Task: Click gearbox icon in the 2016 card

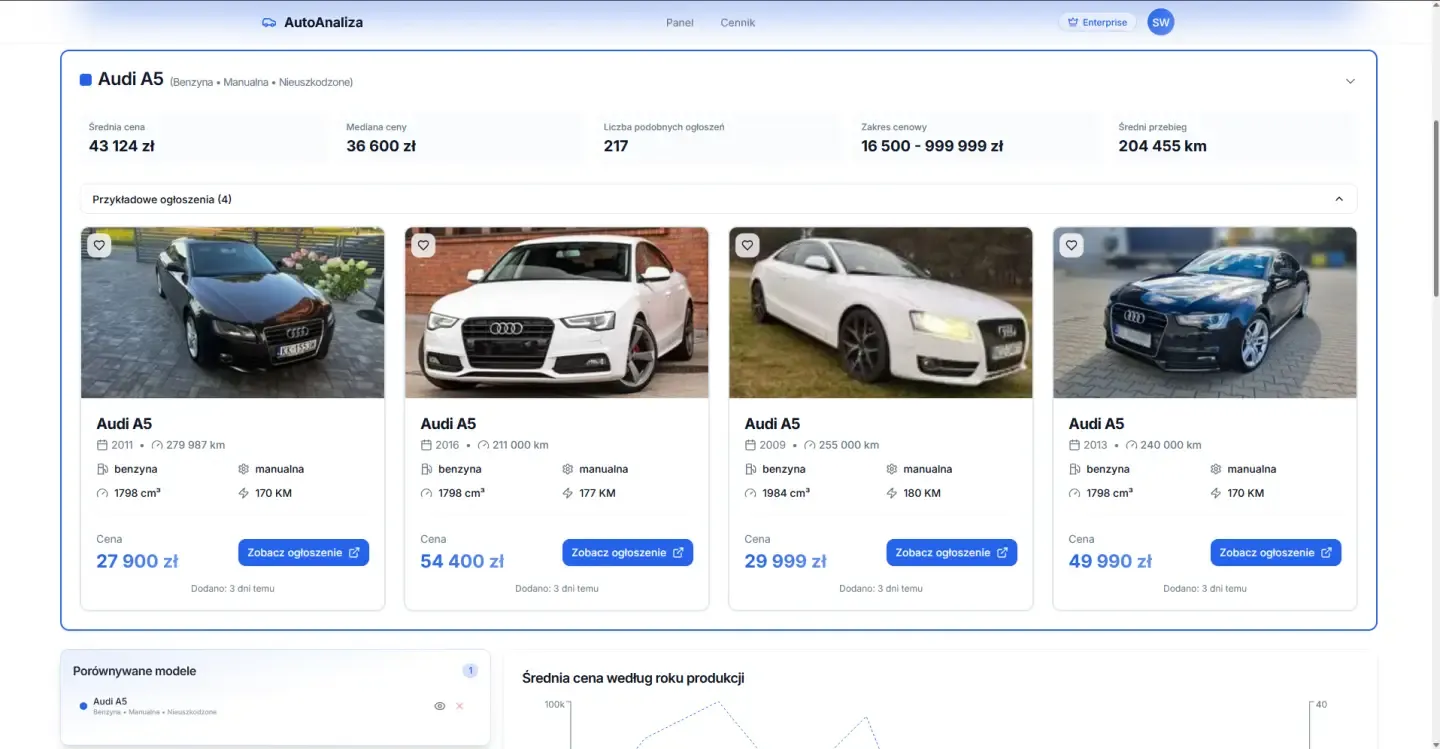Action: [x=567, y=469]
